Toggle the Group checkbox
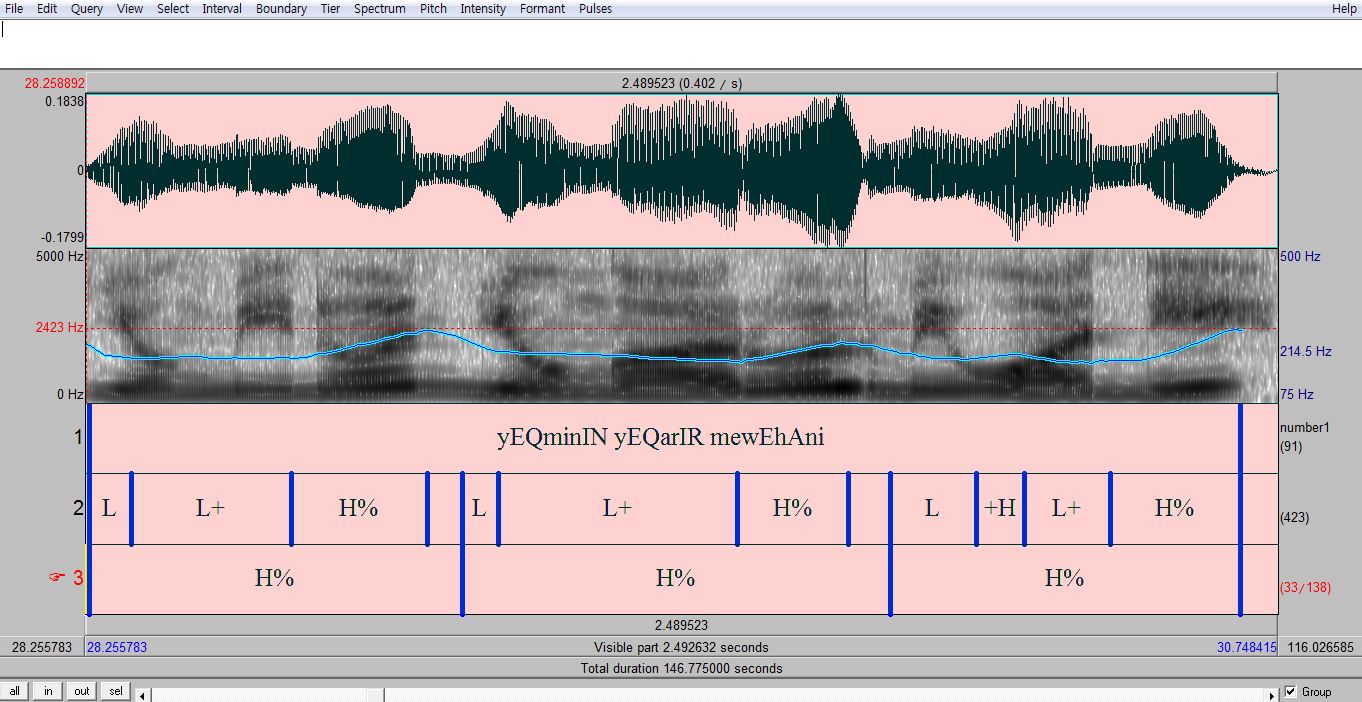Screen dimensions: 1362x702 coord(1291,691)
